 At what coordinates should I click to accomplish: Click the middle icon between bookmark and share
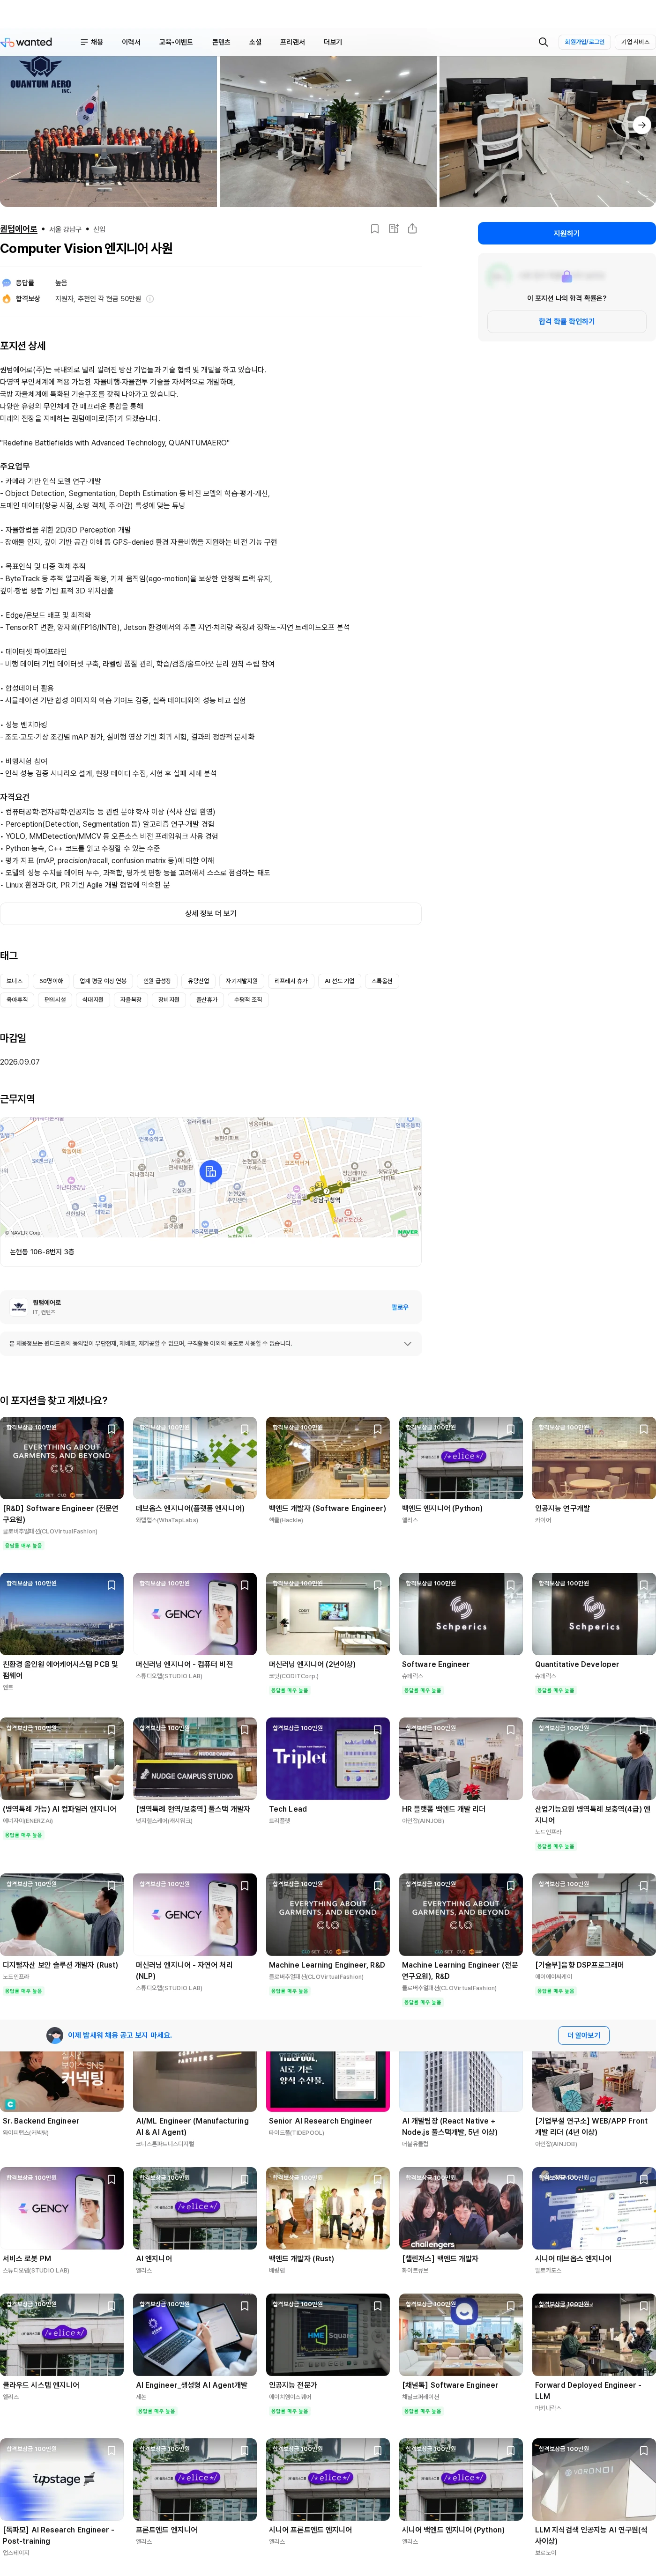click(394, 229)
